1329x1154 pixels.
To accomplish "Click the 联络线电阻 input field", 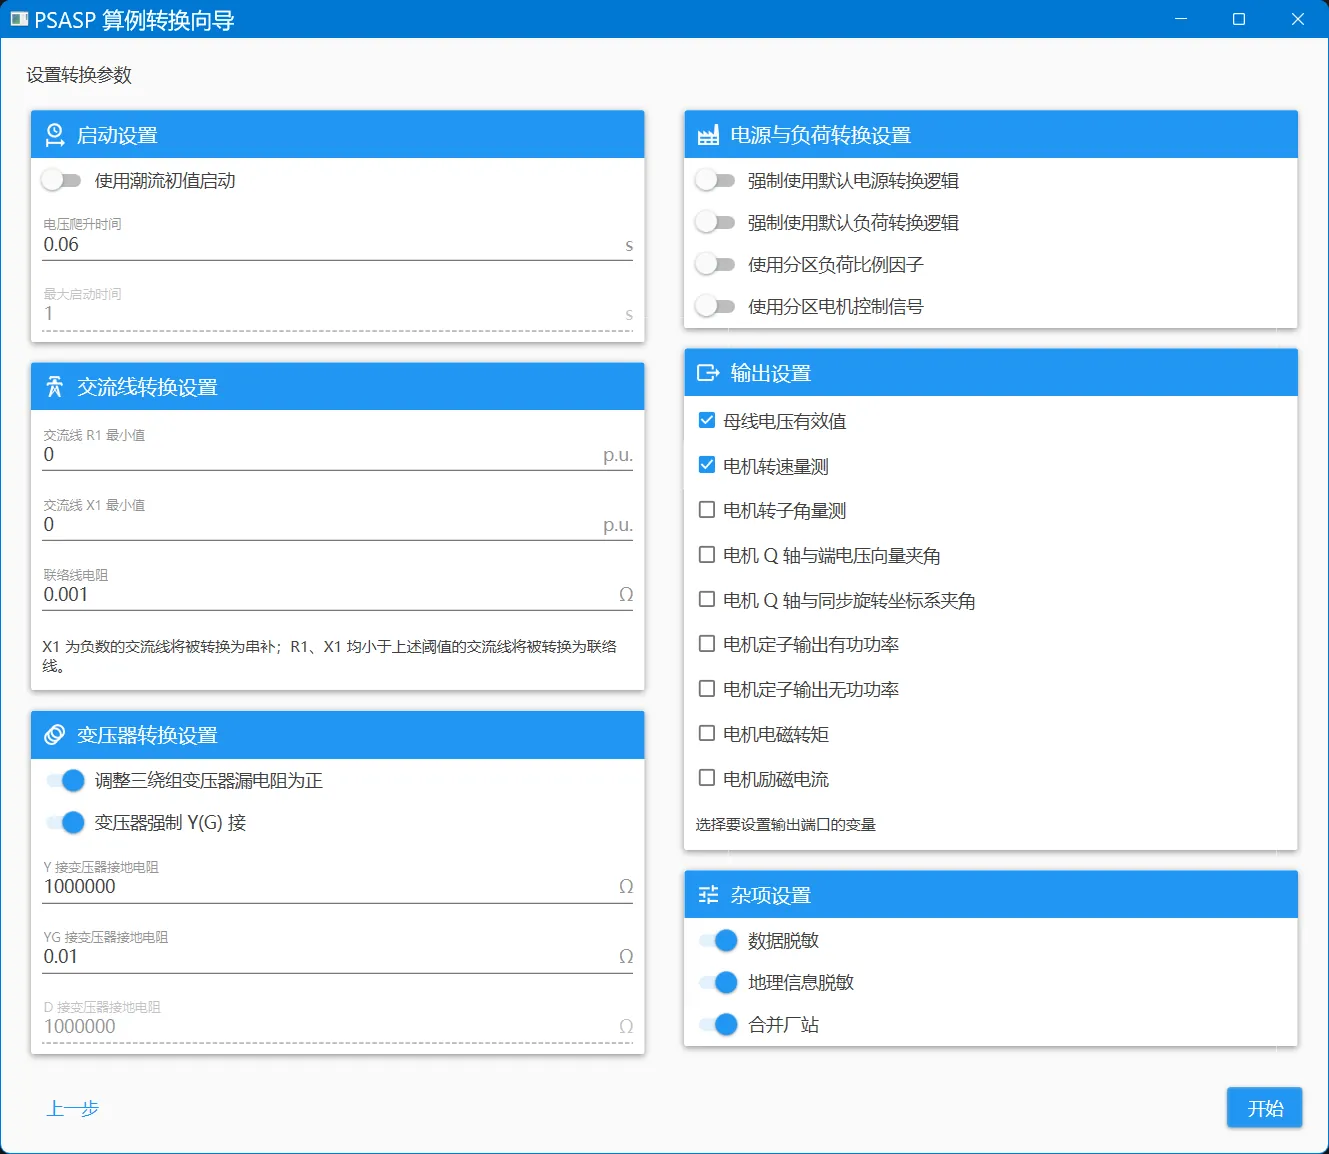I will (338, 589).
